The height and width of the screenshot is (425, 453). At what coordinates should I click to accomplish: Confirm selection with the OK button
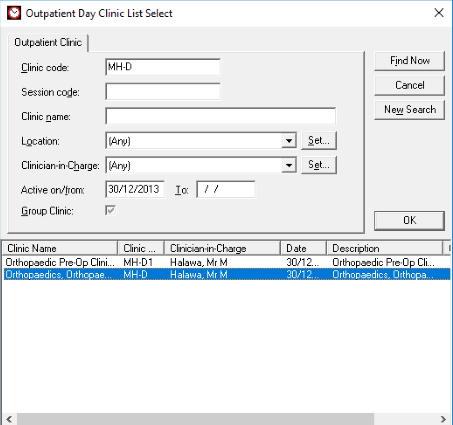409,220
